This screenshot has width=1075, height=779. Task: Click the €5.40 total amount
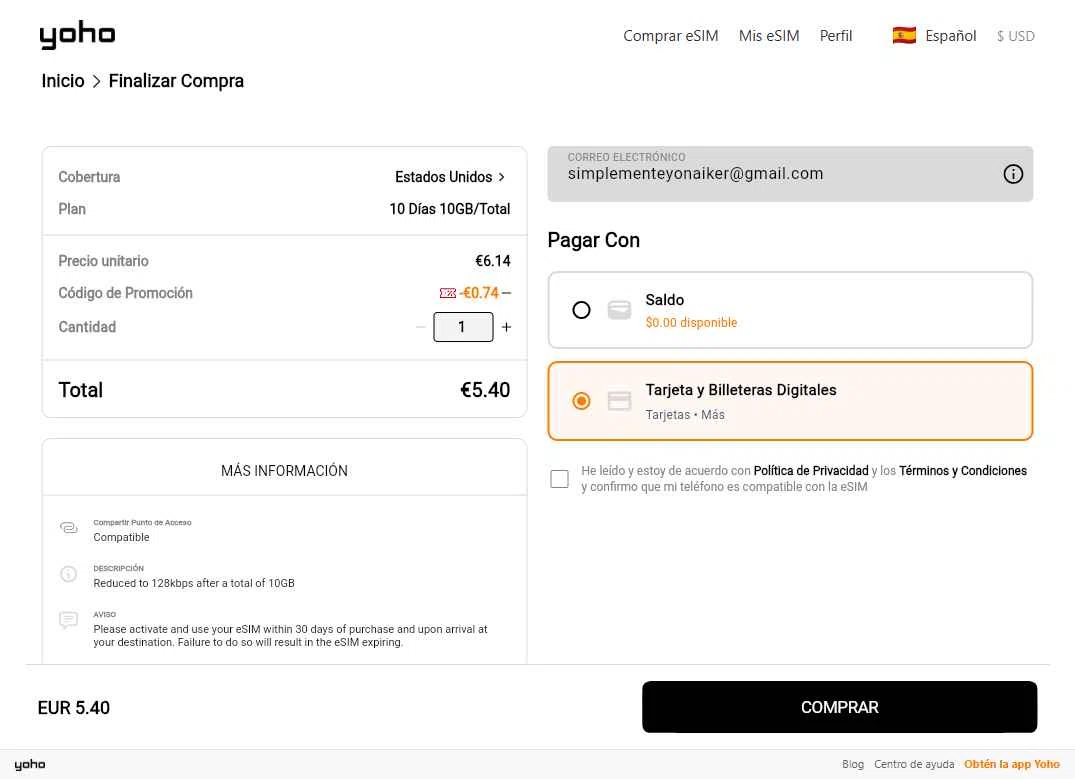485,390
